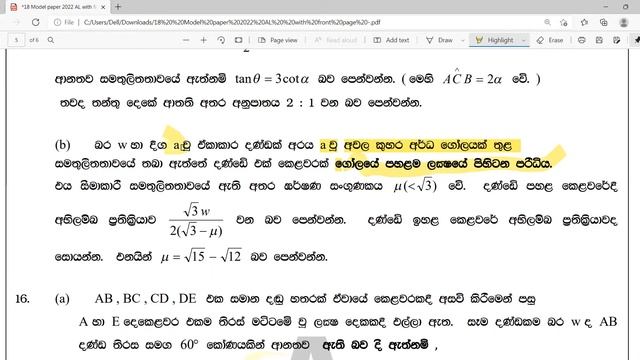Expand the Draw options dropdown
This screenshot has height=360, width=640.
click(462, 40)
